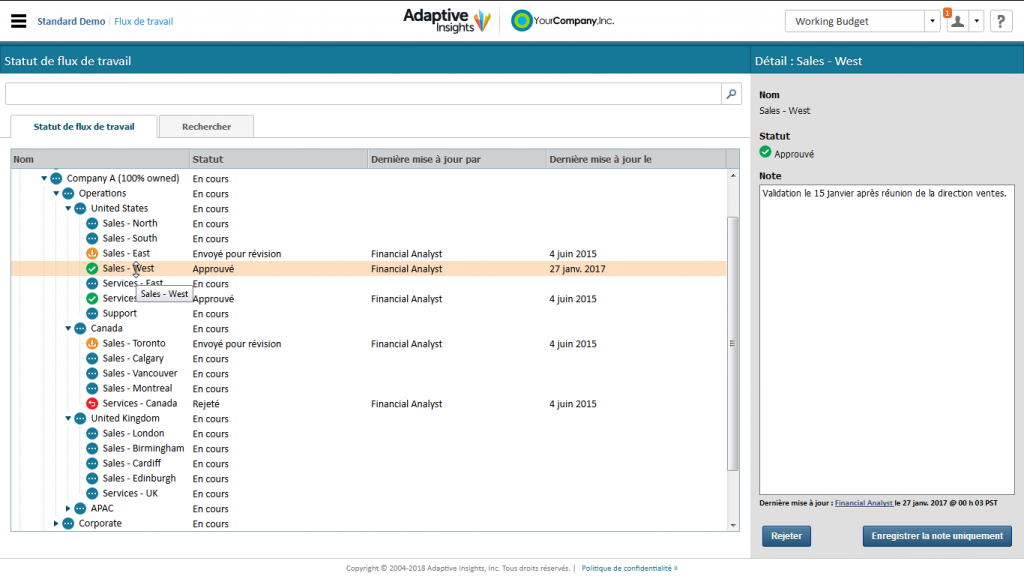1024x576 pixels.
Task: Open the Help question mark icon
Action: point(1003,20)
